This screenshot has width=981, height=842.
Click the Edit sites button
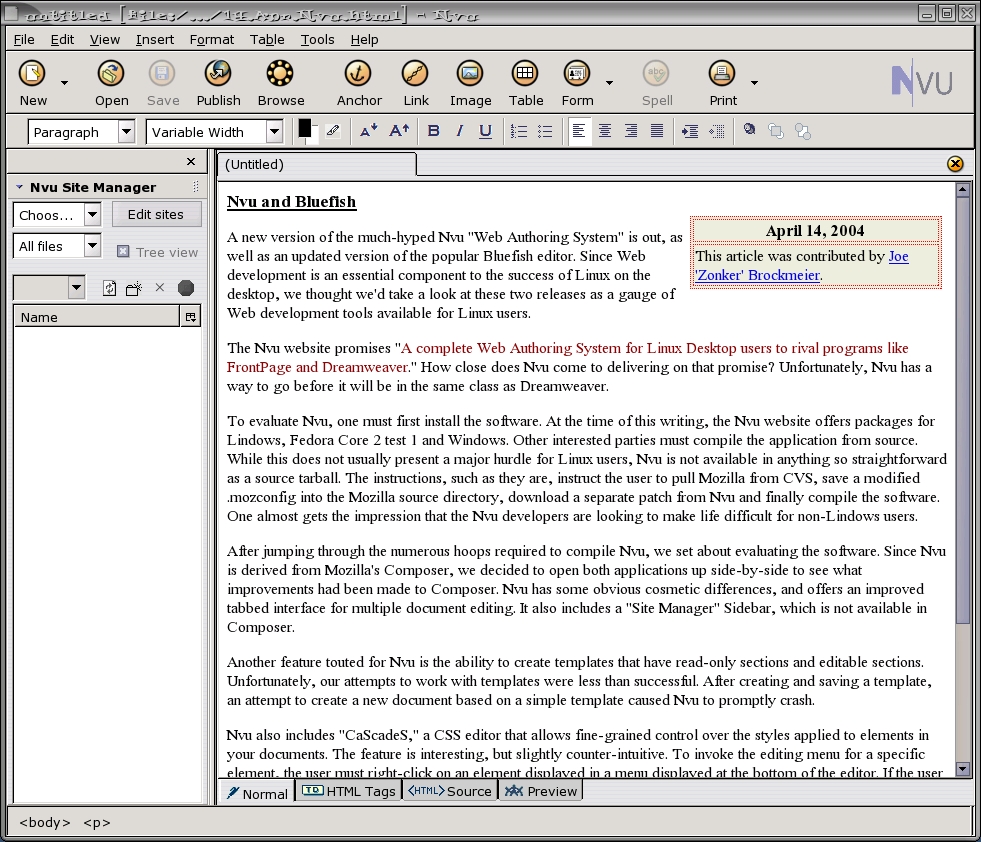(156, 214)
